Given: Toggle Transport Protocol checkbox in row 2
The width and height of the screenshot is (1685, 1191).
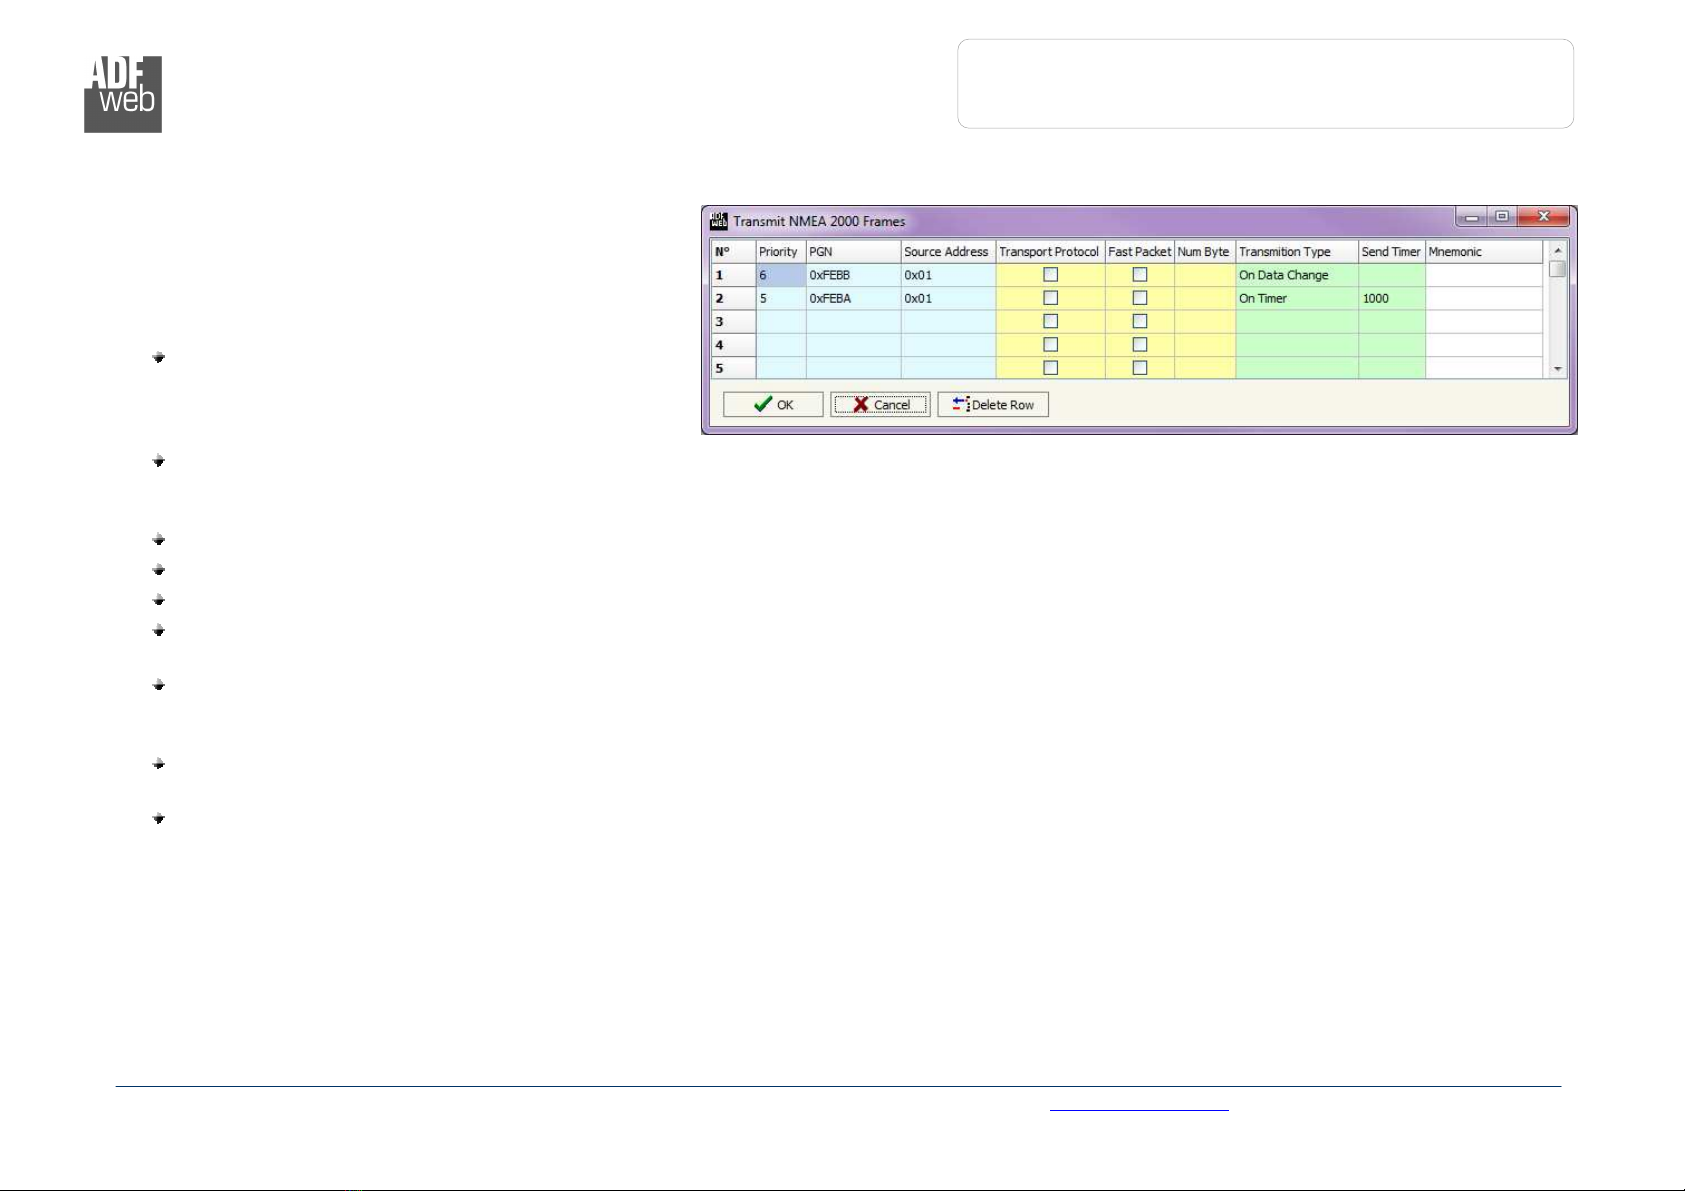Looking at the screenshot, I should pyautogui.click(x=1050, y=298).
